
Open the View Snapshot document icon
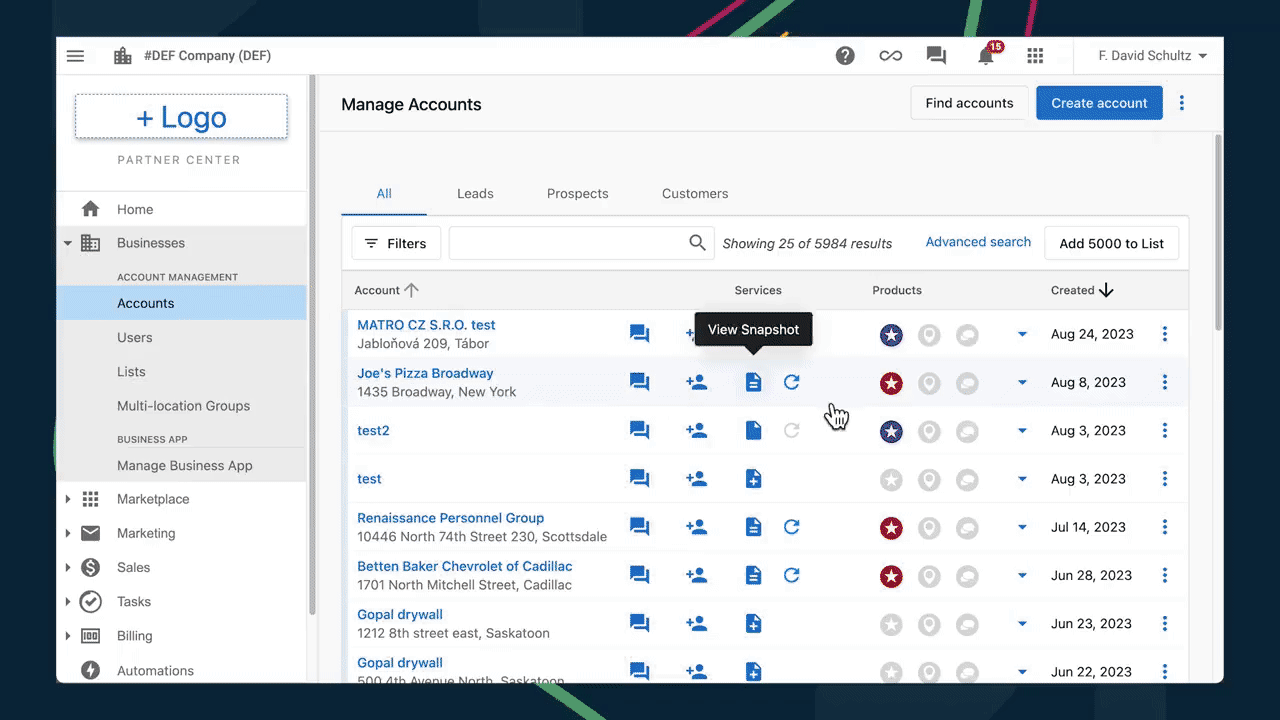pyautogui.click(x=753, y=382)
